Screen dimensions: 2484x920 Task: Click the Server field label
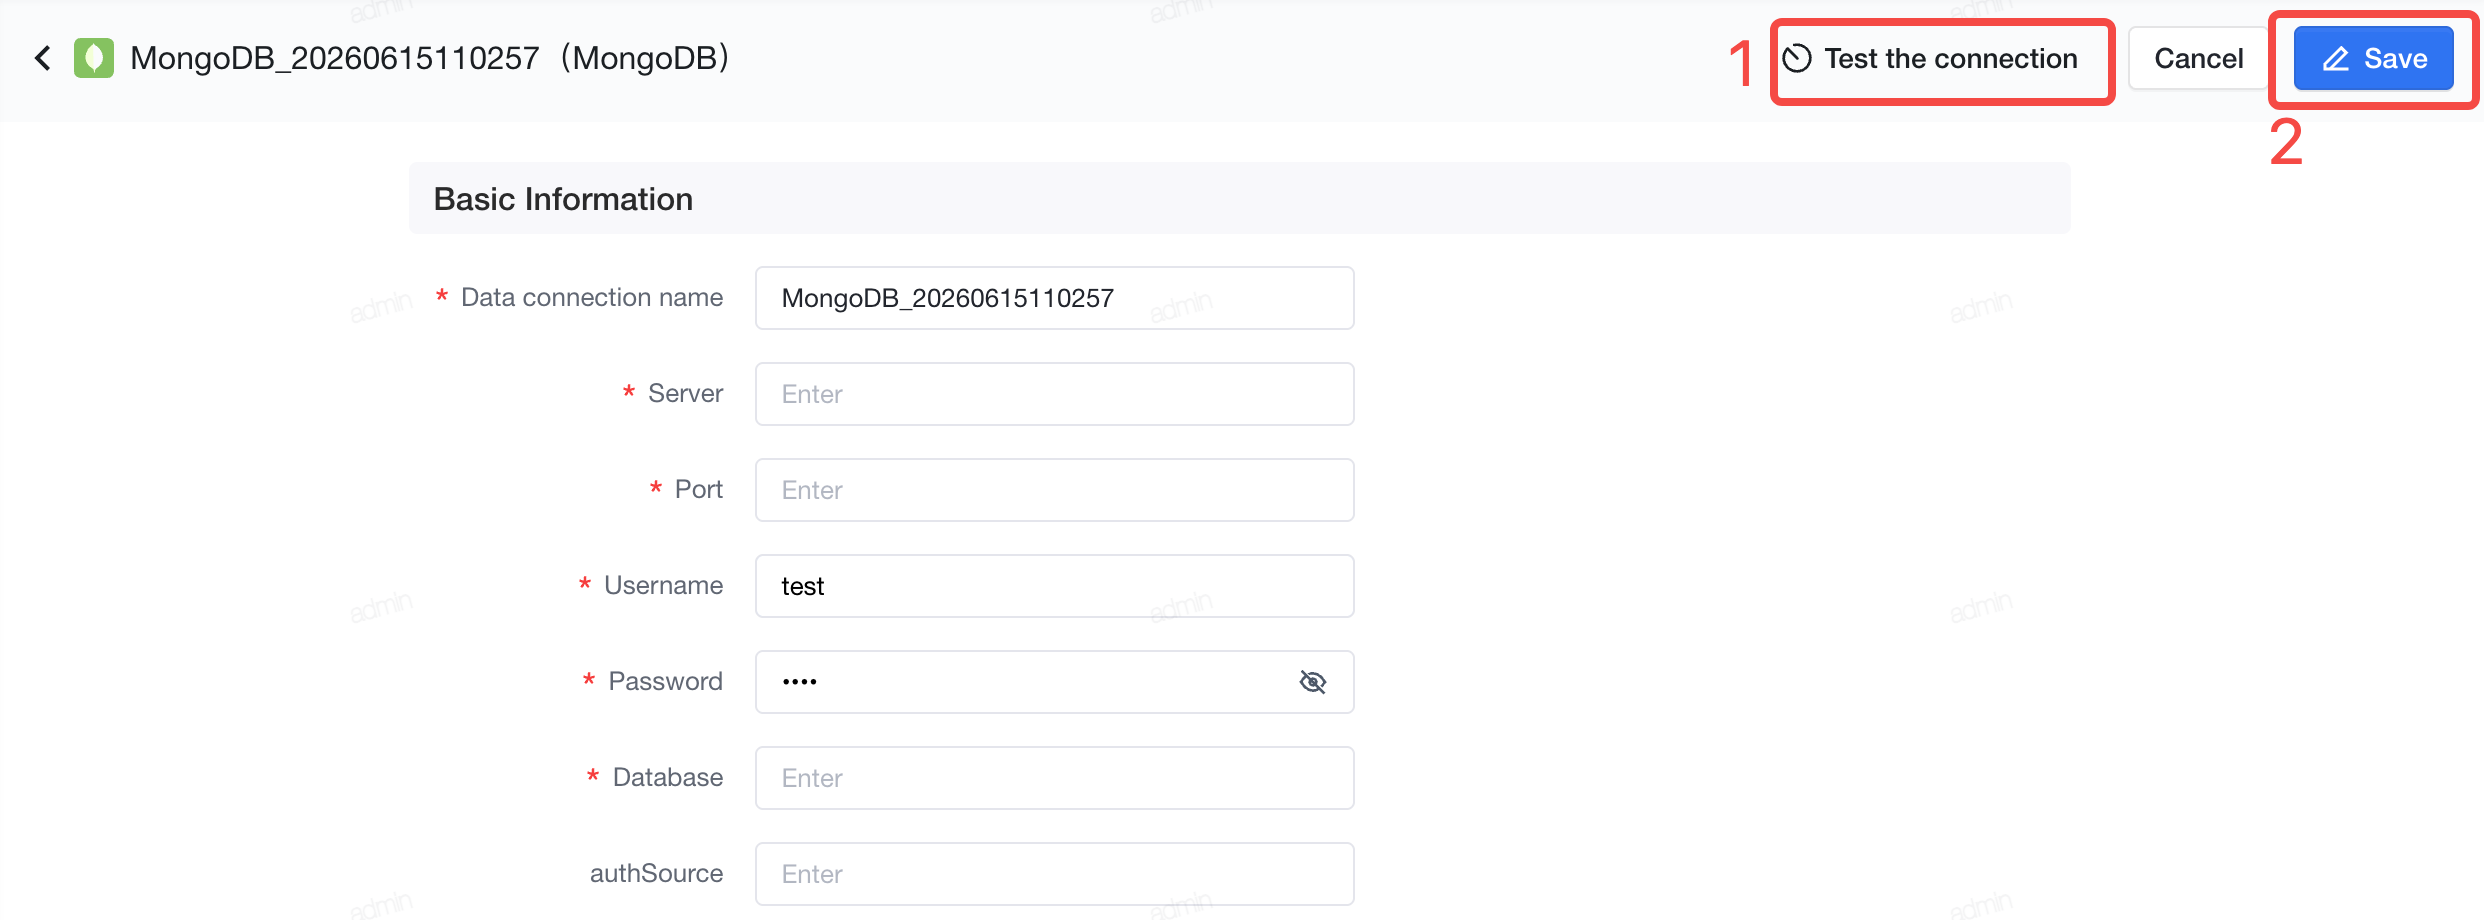tap(685, 393)
